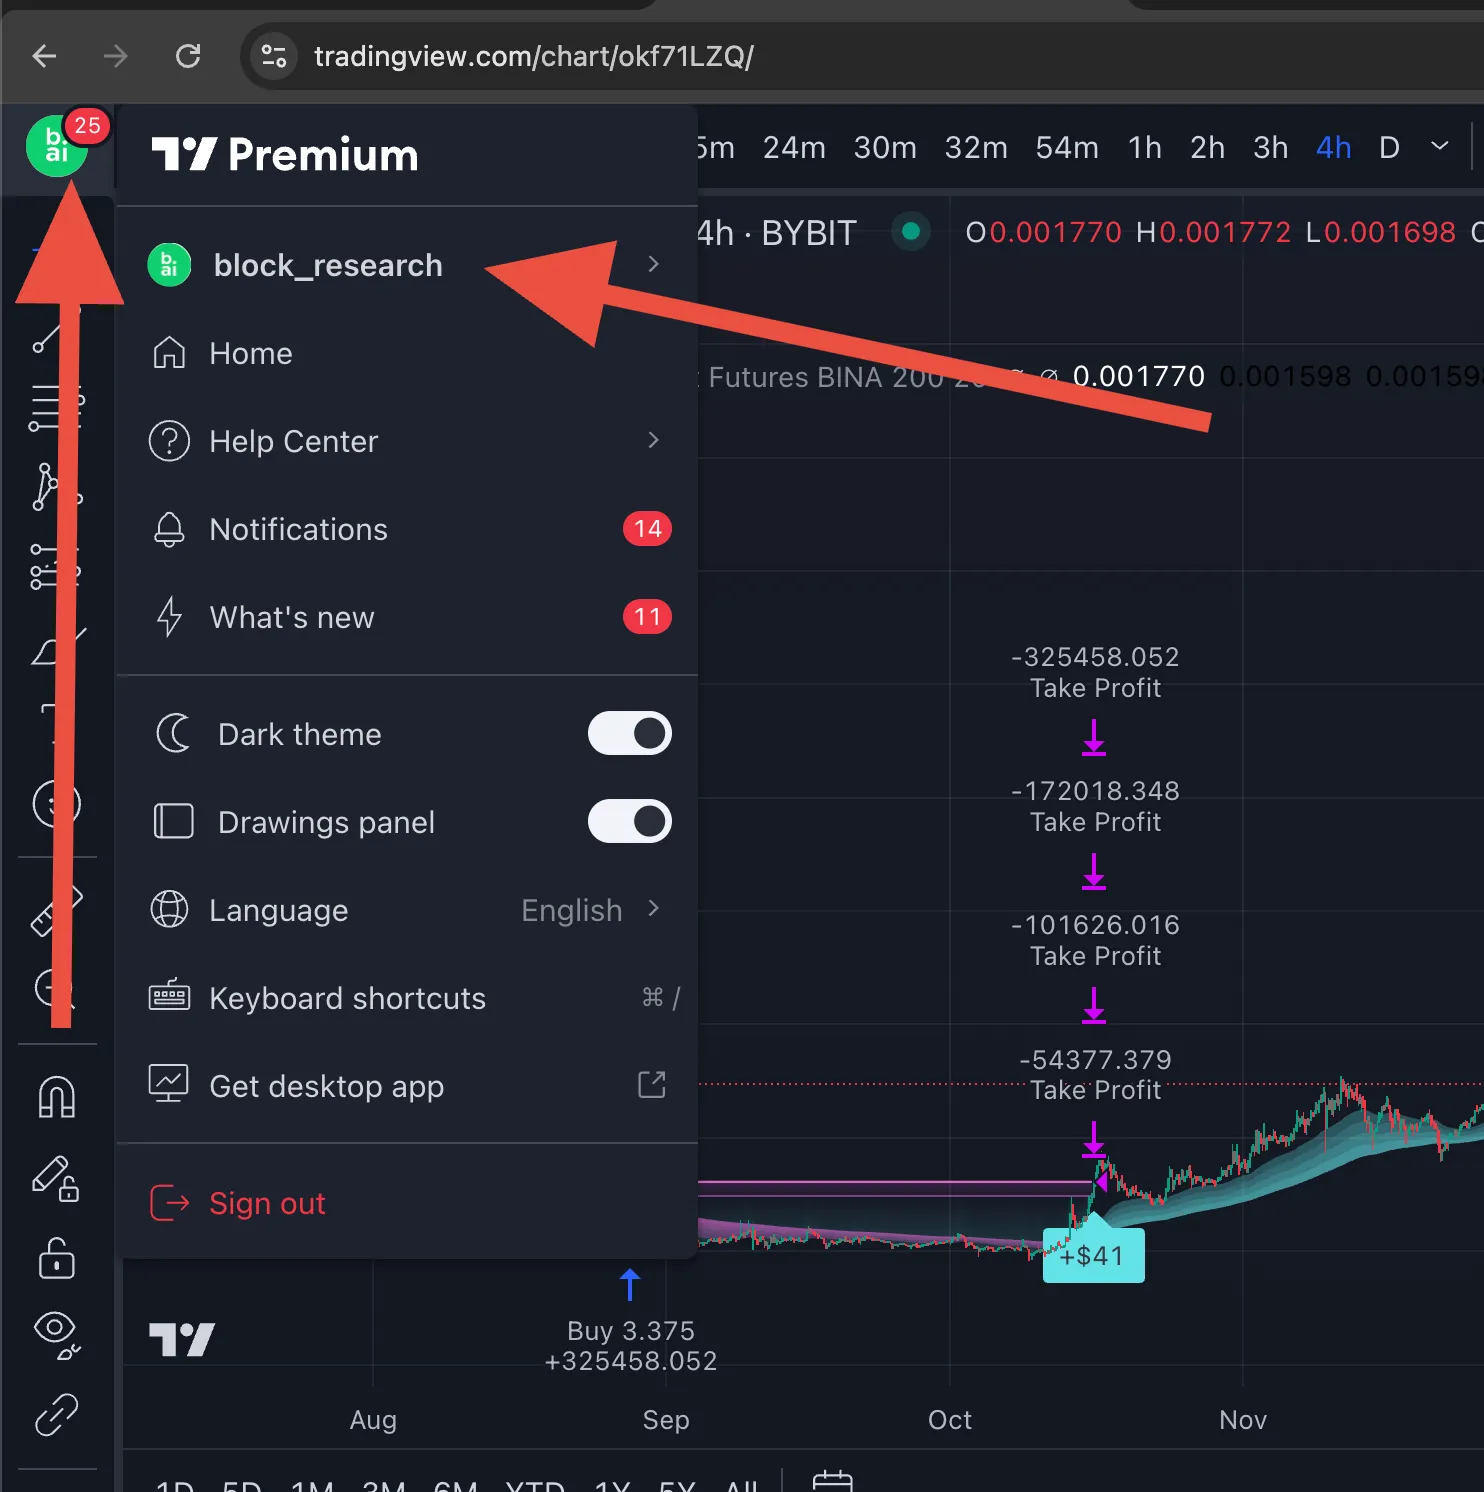
Task: Expand the Language English submenu
Action: tap(592, 910)
